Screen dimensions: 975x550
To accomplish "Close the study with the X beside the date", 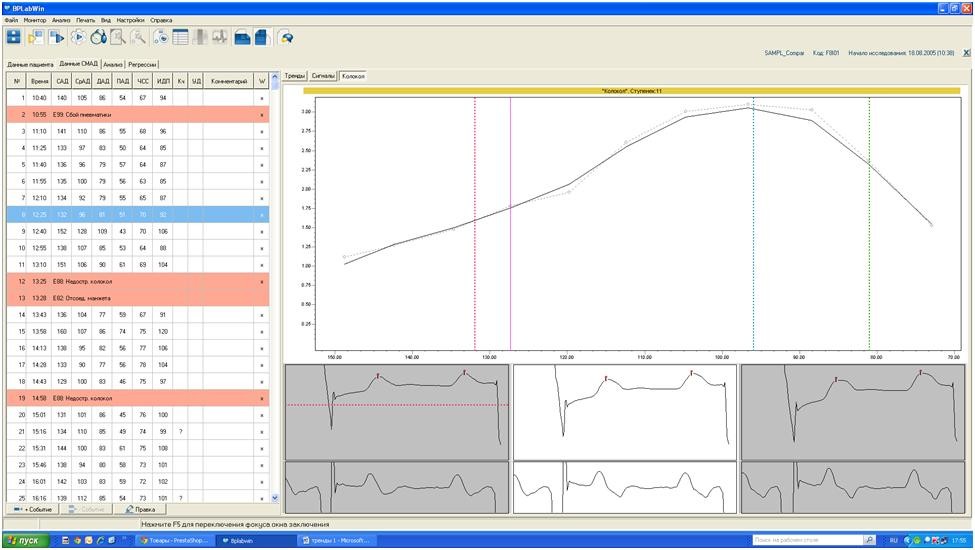I will point(966,53).
